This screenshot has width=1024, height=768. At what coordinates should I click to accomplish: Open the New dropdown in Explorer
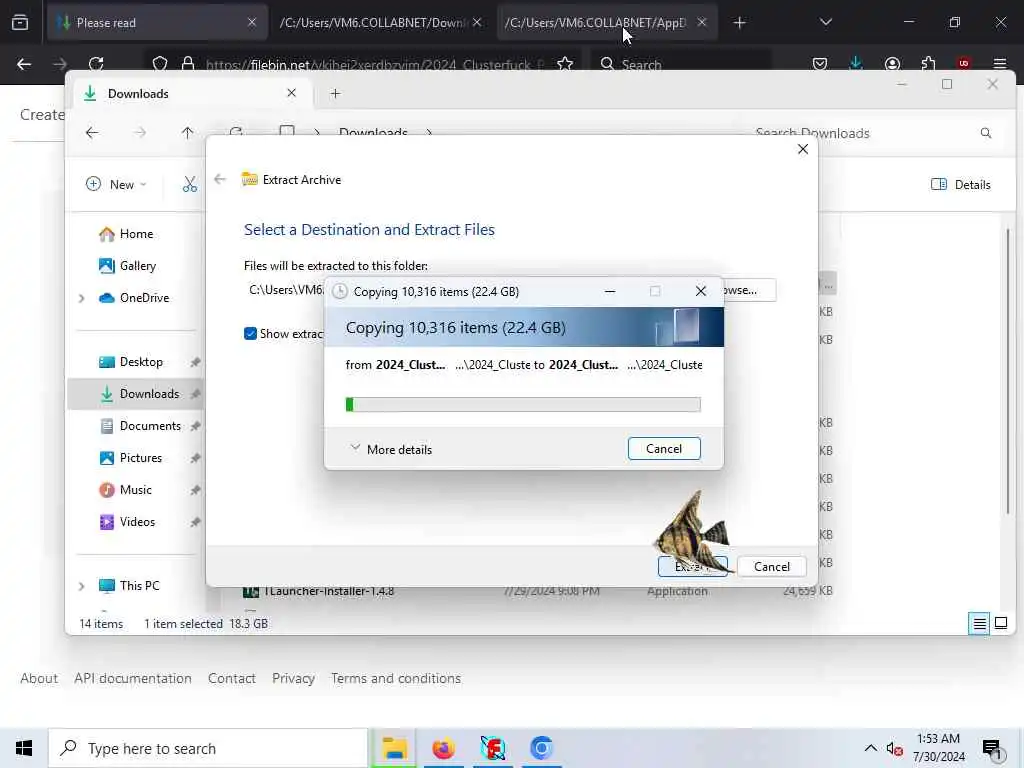coord(116,184)
